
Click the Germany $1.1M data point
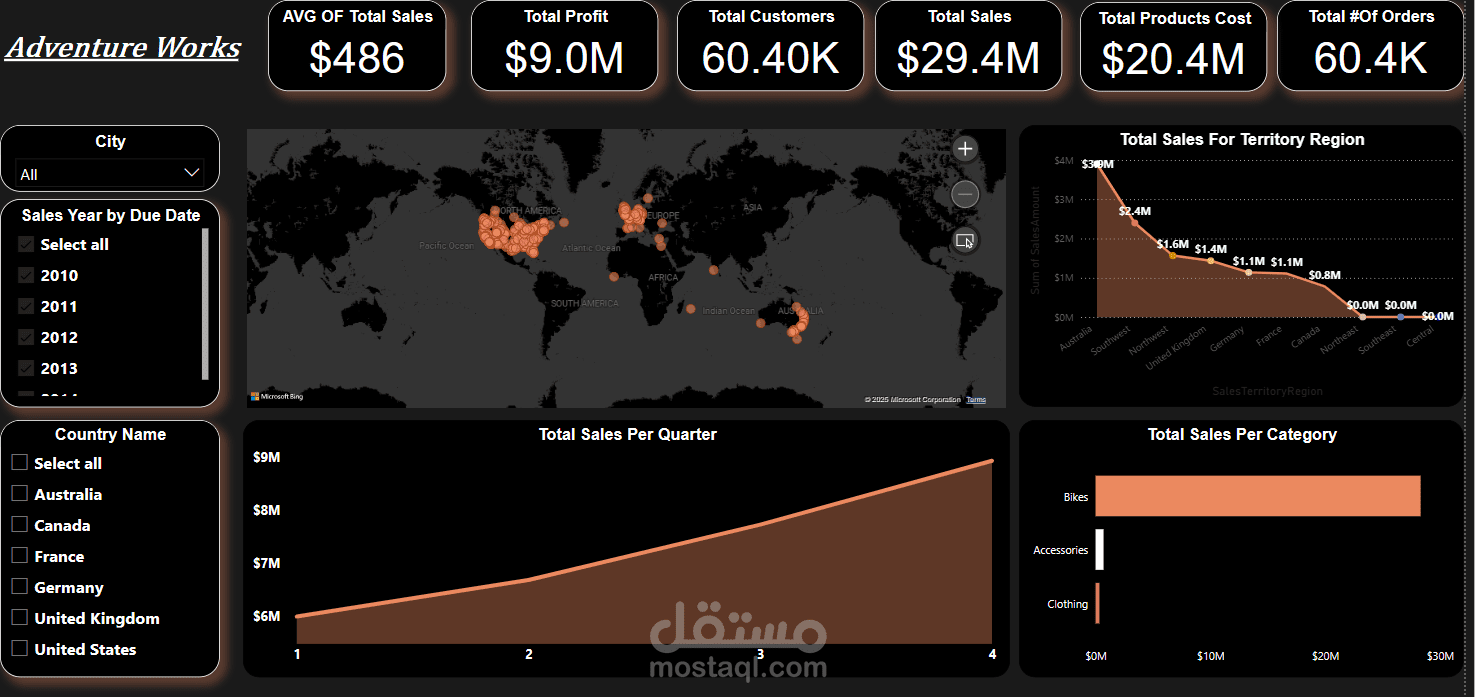point(1249,272)
